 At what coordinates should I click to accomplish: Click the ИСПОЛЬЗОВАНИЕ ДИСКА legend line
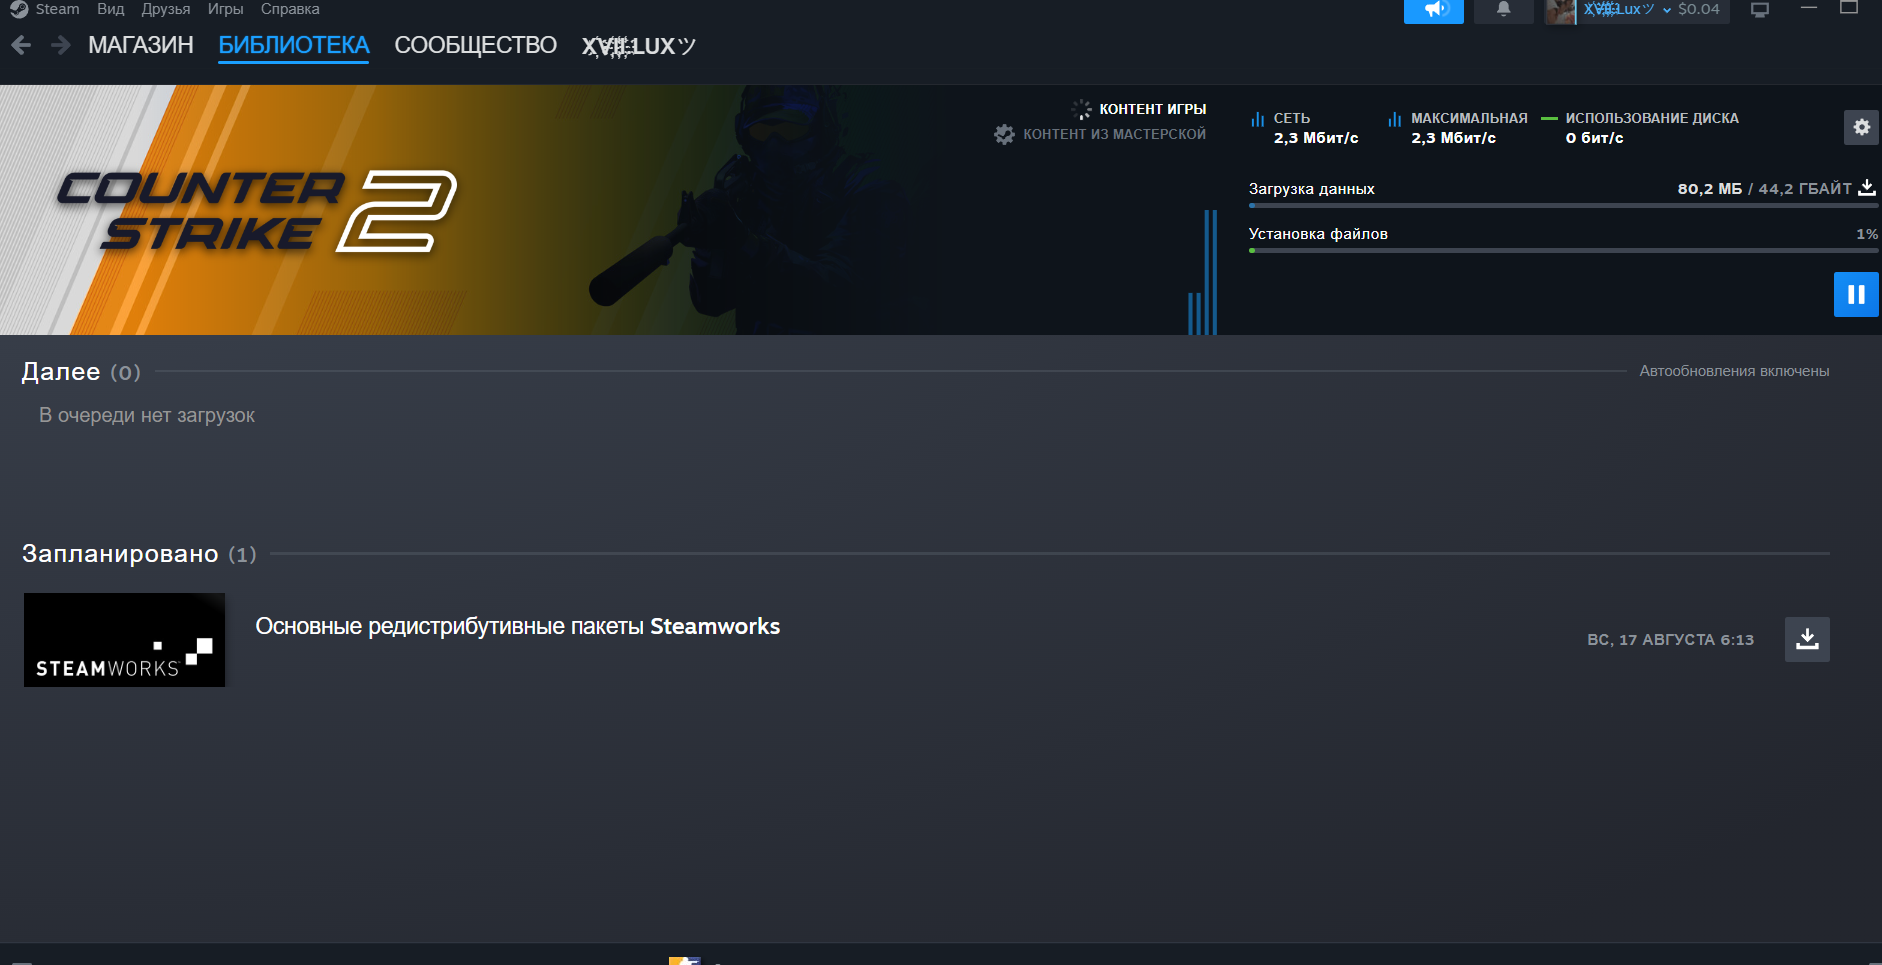(1550, 118)
